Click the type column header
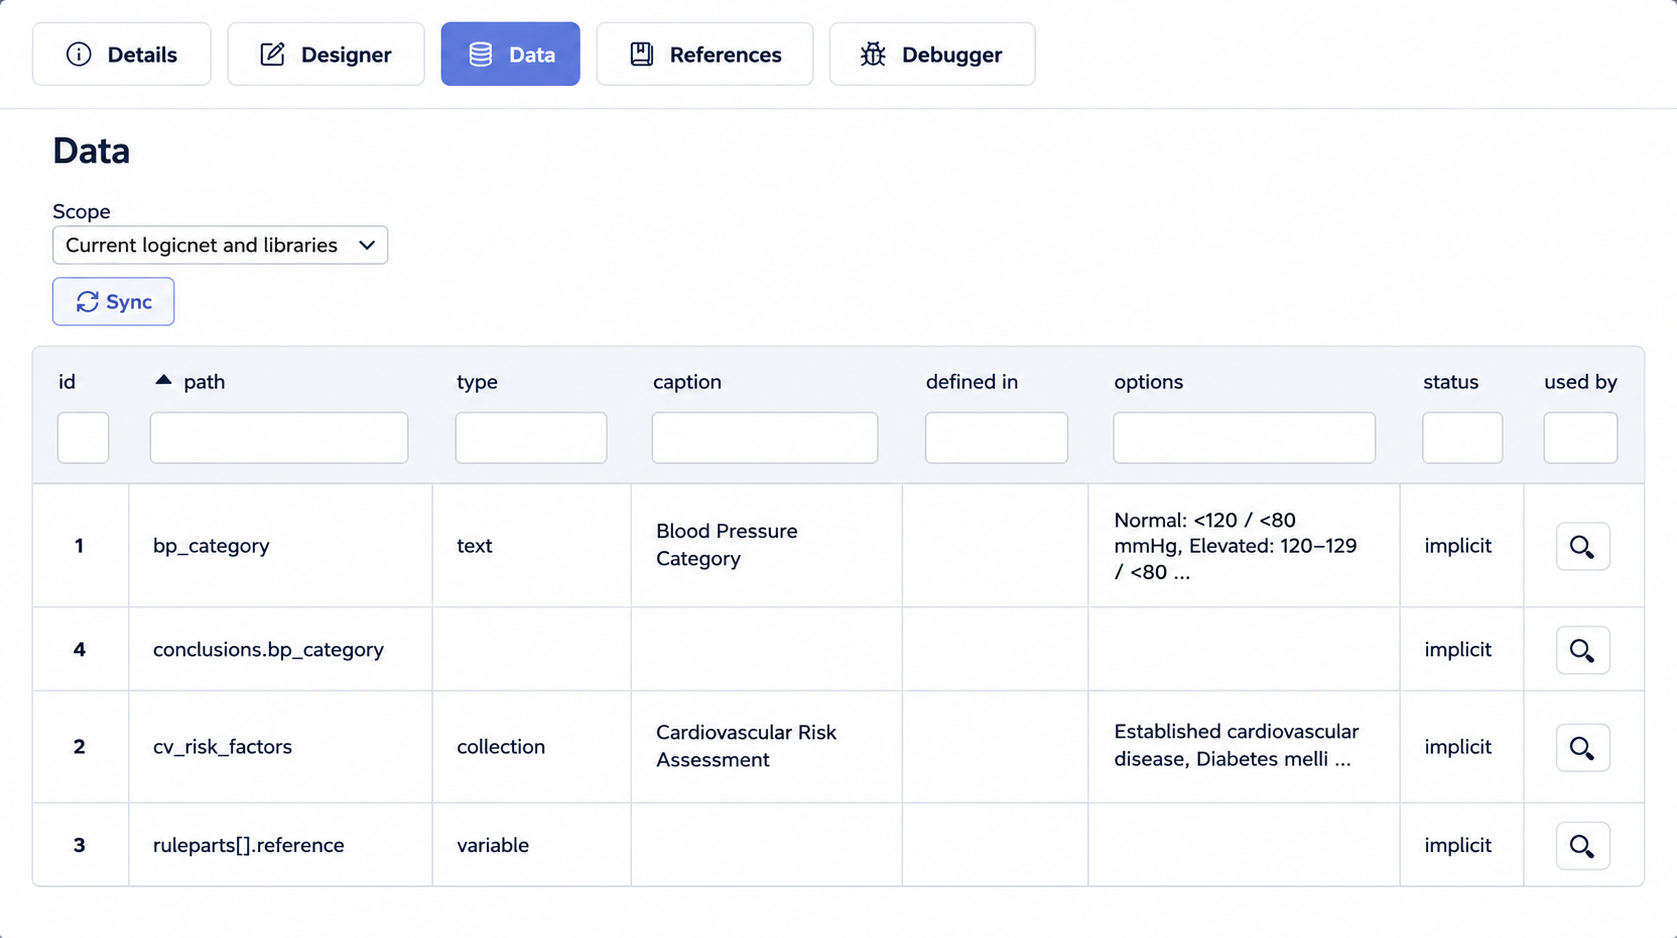 point(477,382)
